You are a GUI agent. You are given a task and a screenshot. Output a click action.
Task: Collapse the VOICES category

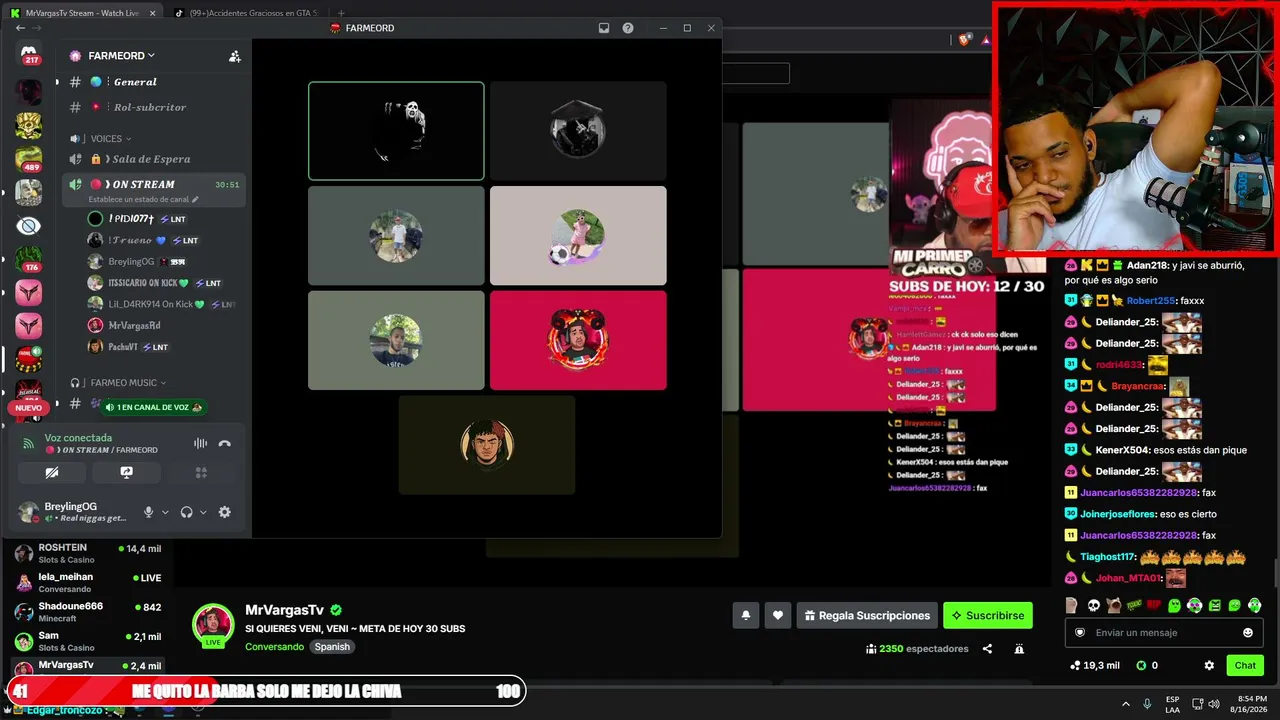coord(110,139)
